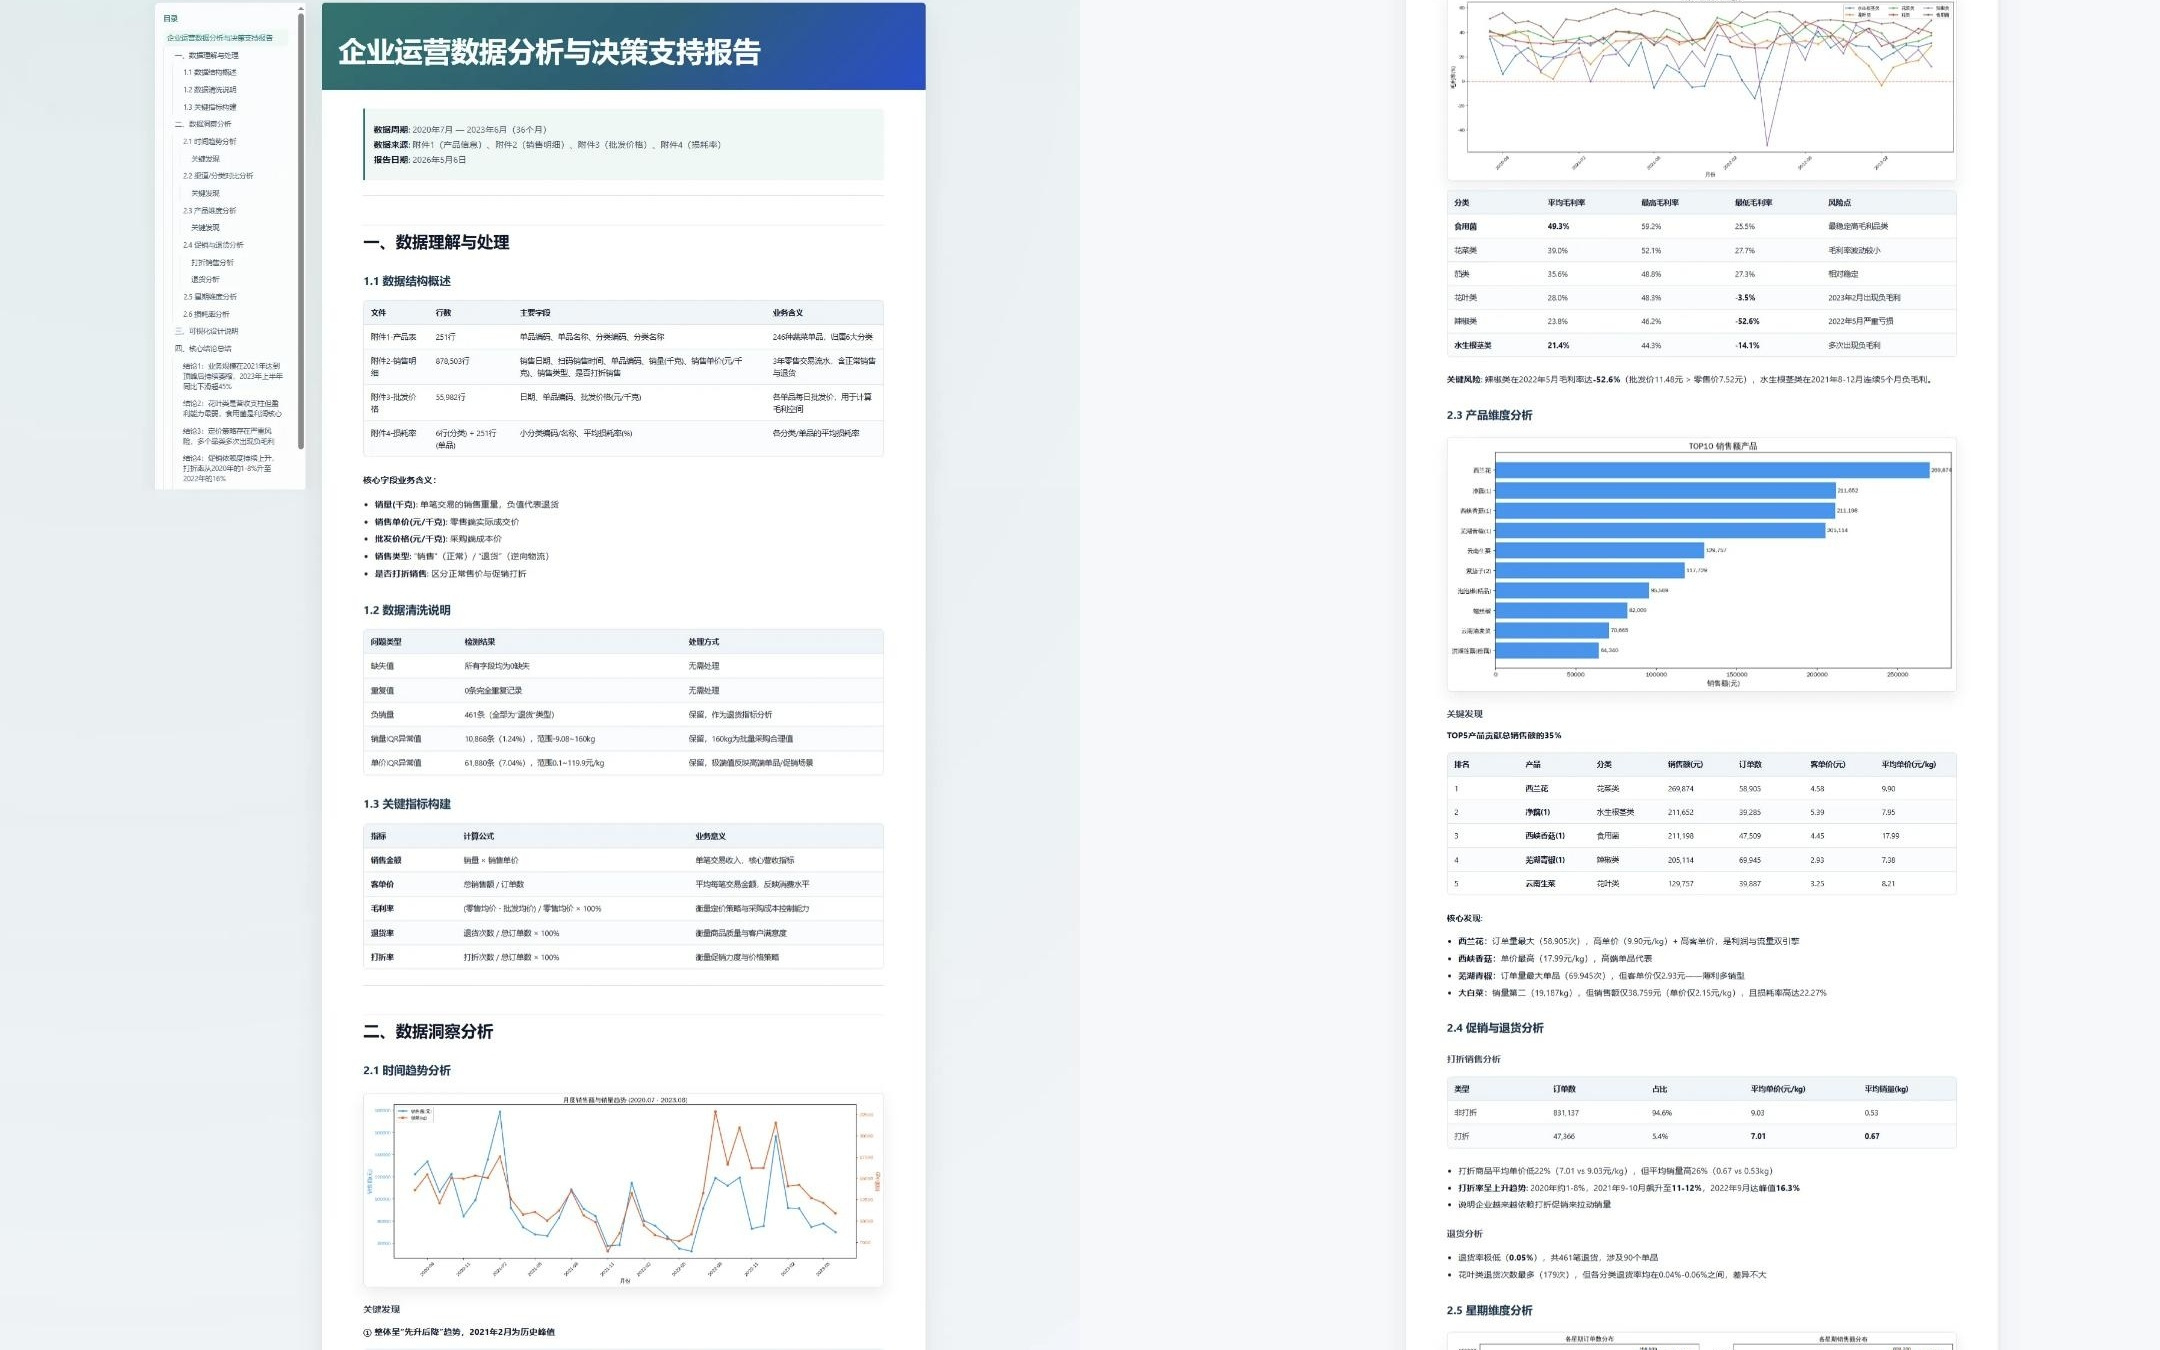Viewport: 2160px width, 1350px height.
Task: Go to '1.2 数据清洗说明' in the table of contents
Action: pos(210,90)
